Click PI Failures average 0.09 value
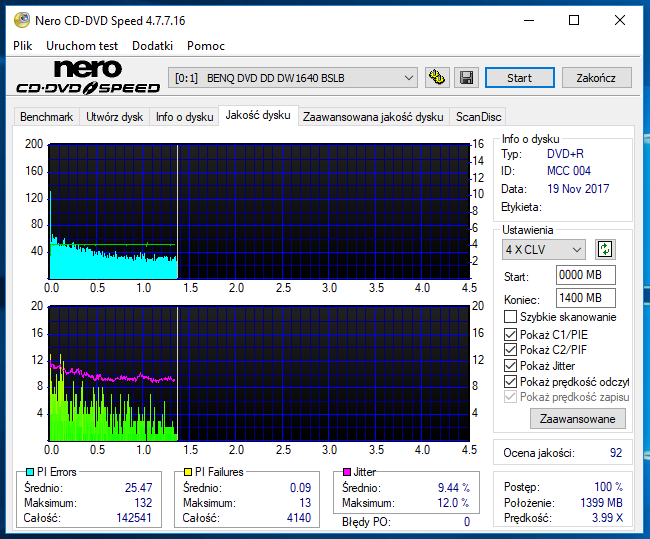The image size is (650, 539). (300, 488)
